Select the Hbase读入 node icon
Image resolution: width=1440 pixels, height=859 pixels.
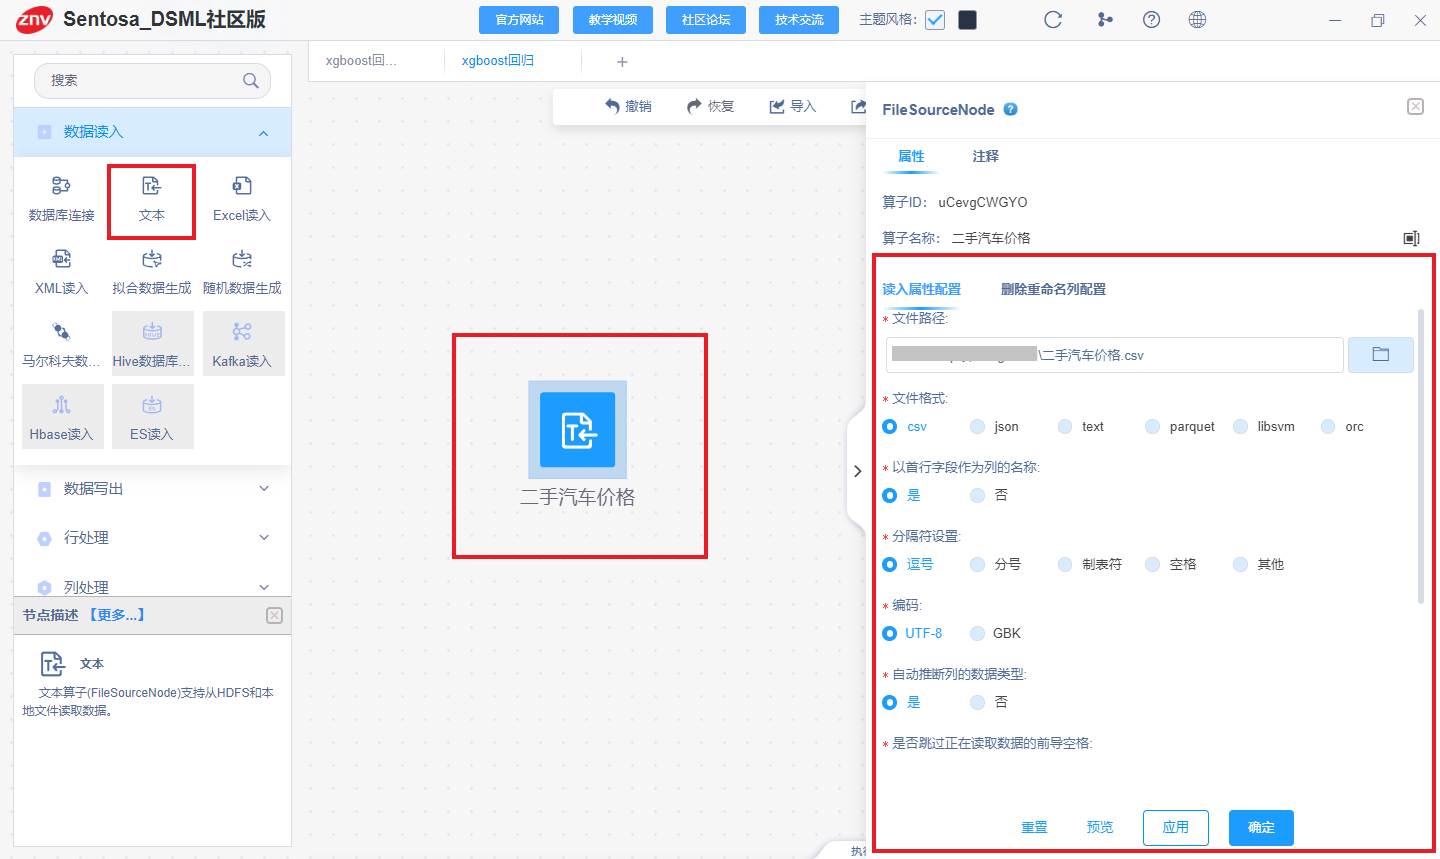pyautogui.click(x=61, y=405)
